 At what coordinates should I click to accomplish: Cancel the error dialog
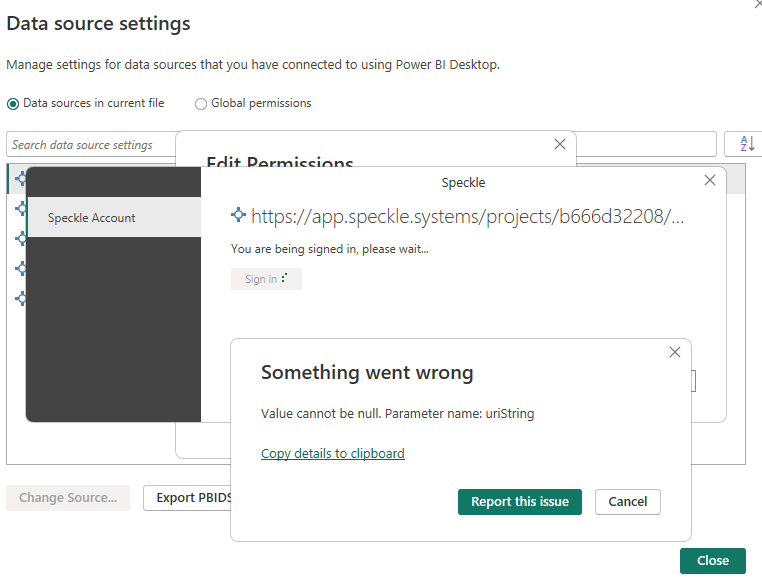[x=627, y=502]
